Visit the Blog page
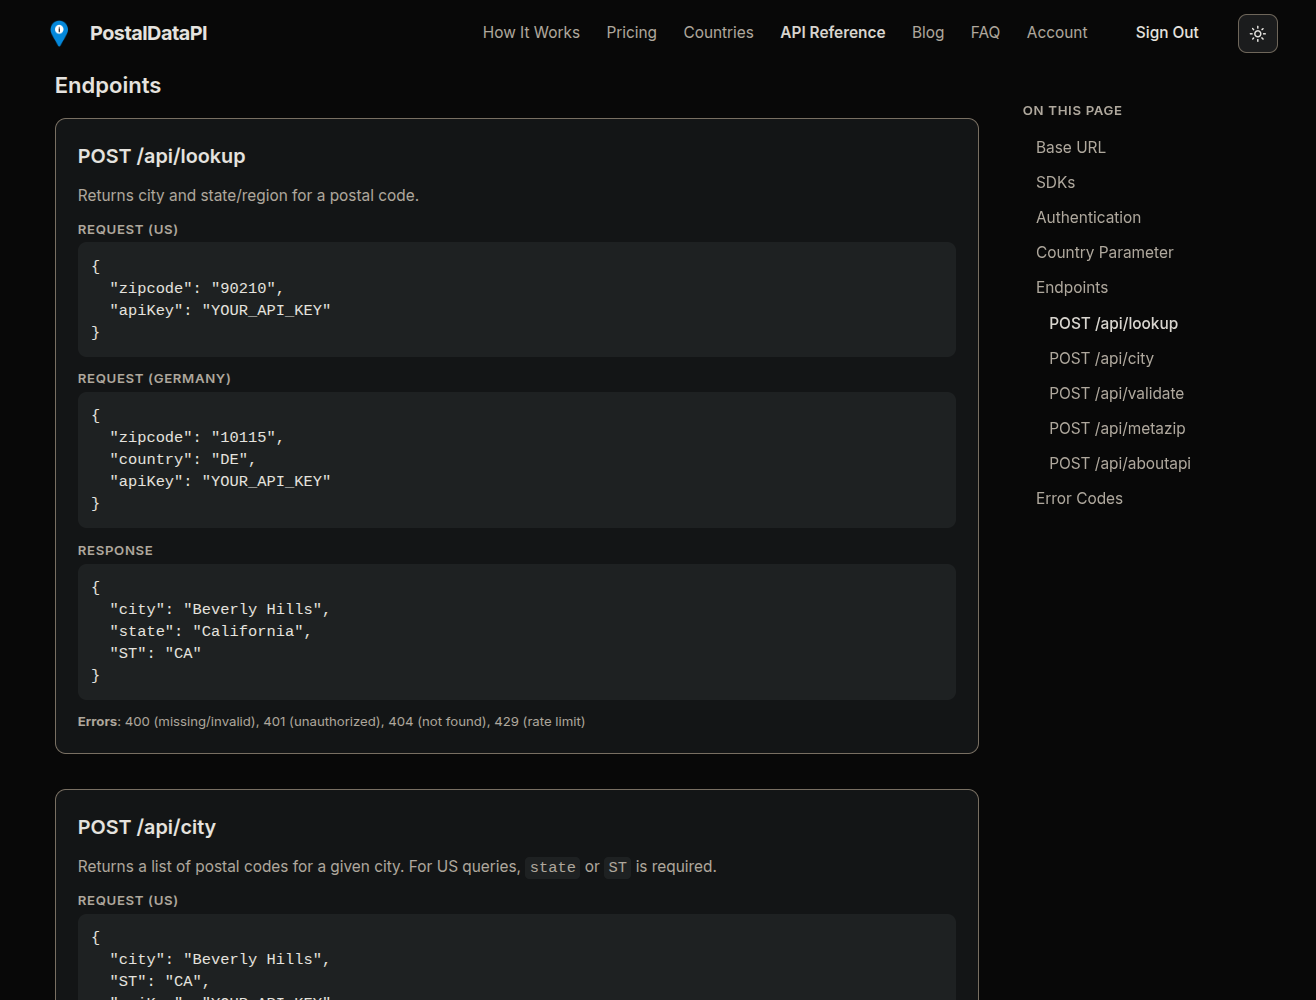 pos(927,32)
